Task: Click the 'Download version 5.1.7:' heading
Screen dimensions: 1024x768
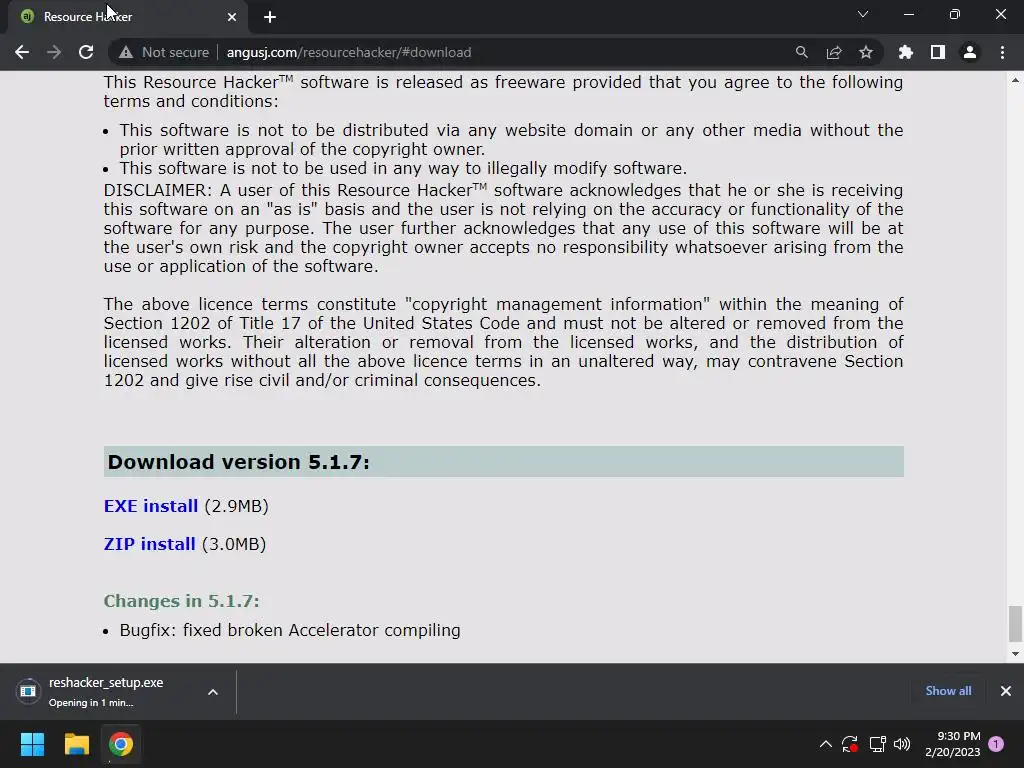Action: pos(238,462)
